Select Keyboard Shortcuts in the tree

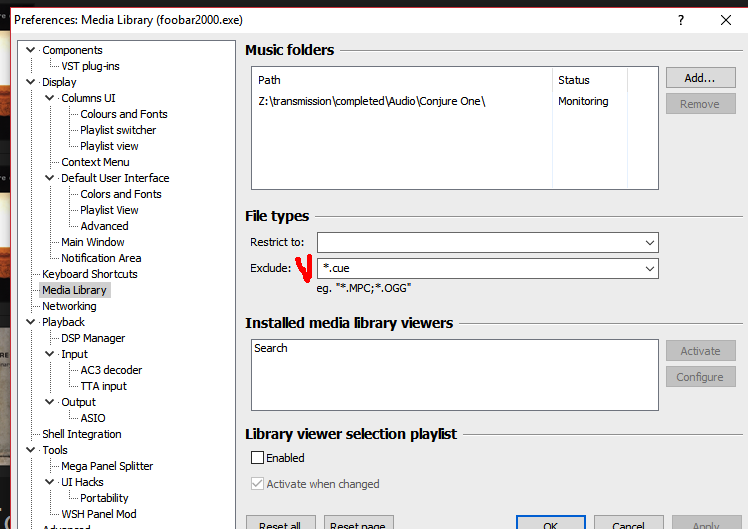pos(90,274)
